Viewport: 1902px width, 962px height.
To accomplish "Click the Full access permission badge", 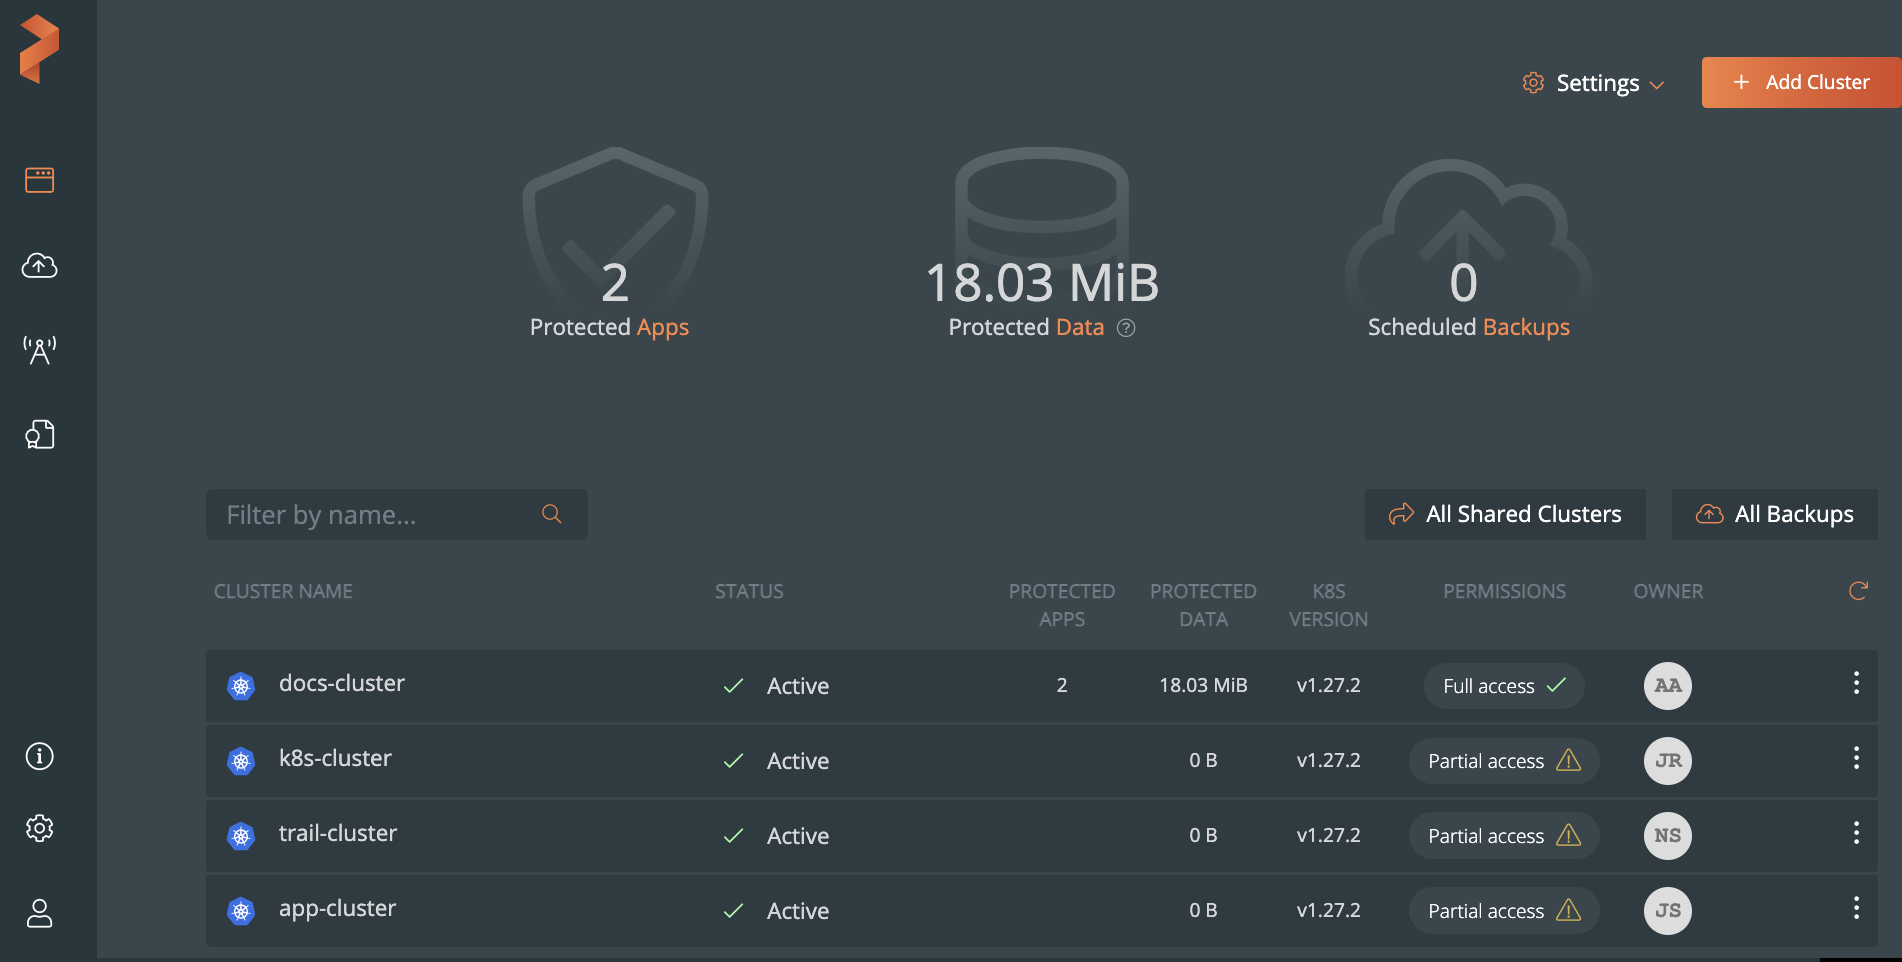I will click(x=1503, y=686).
